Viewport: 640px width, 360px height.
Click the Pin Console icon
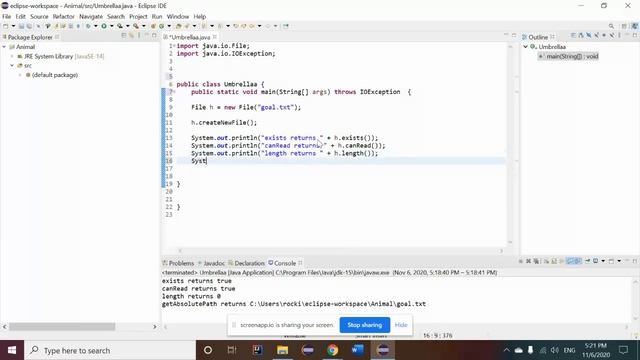click(588, 261)
